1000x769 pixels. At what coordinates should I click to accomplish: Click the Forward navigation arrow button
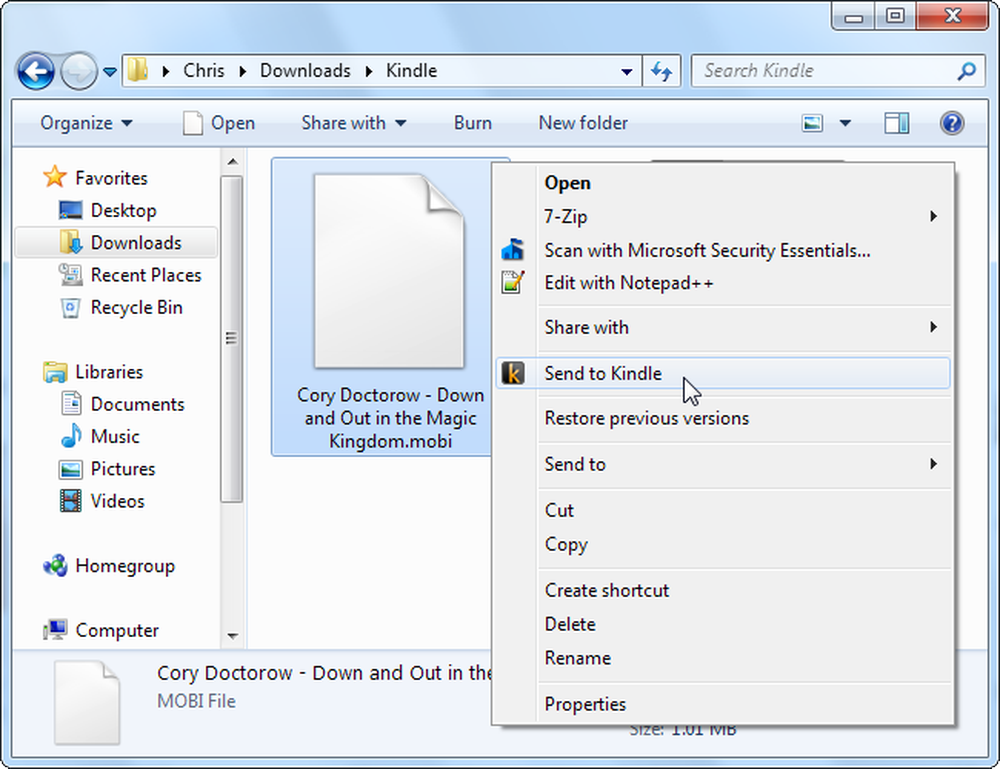79,71
